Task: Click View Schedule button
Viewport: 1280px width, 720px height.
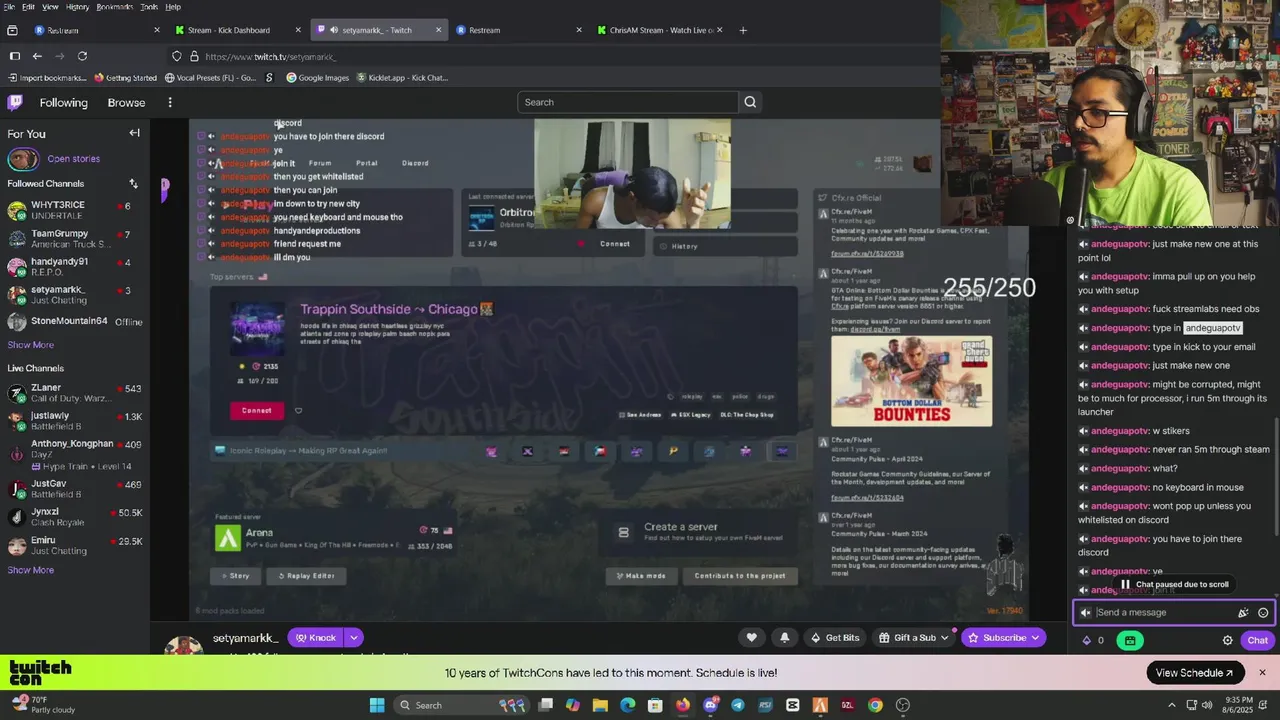Action: click(1194, 673)
